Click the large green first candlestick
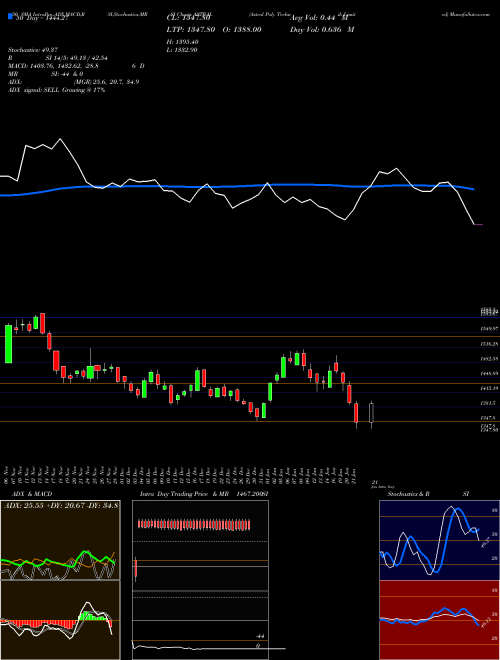Screen dimensions: 500x660 pyautogui.click(x=8, y=343)
